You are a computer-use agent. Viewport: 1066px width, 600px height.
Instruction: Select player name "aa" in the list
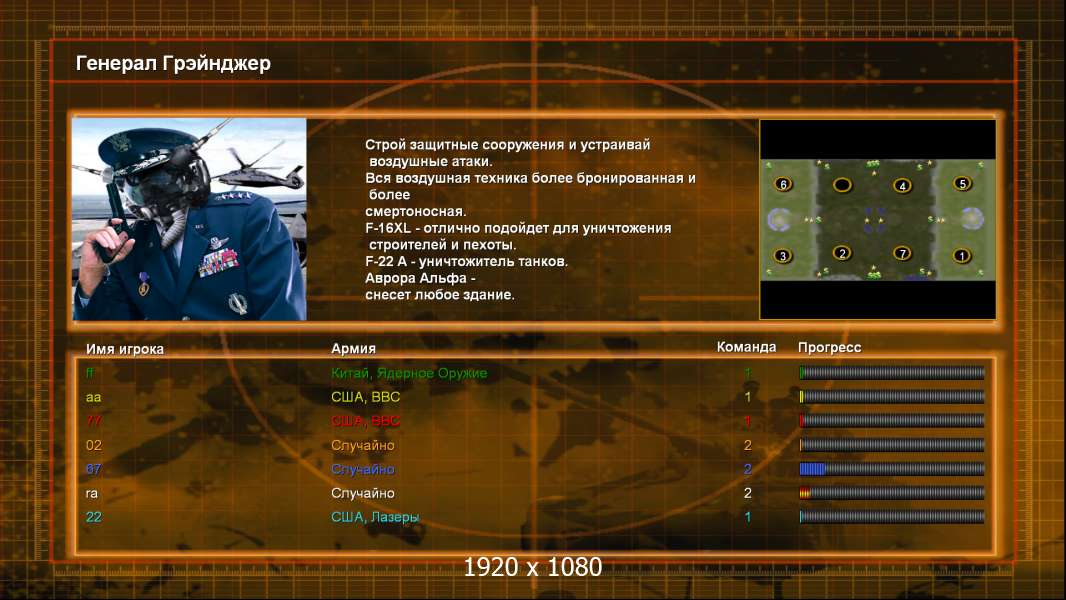pos(94,397)
